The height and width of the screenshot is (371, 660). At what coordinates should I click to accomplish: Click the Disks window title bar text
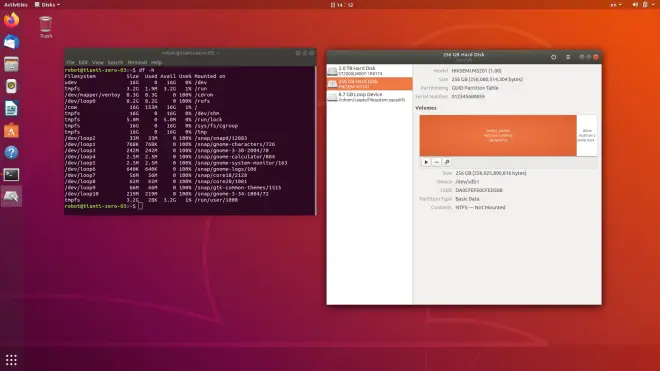[x=463, y=55]
